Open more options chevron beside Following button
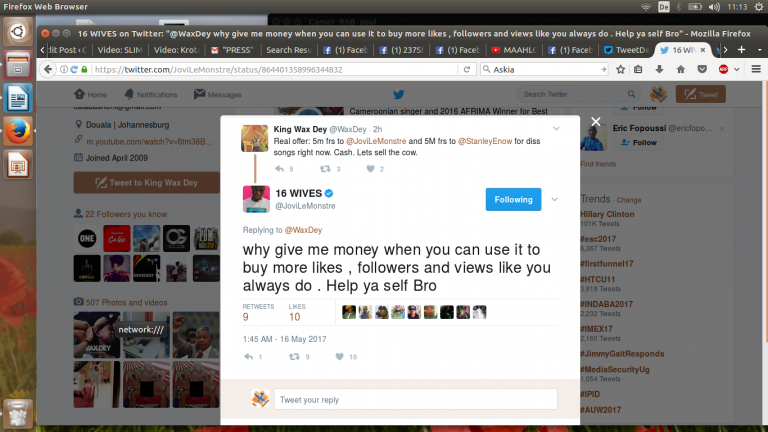Screen dimensions: 768x432 554,199
